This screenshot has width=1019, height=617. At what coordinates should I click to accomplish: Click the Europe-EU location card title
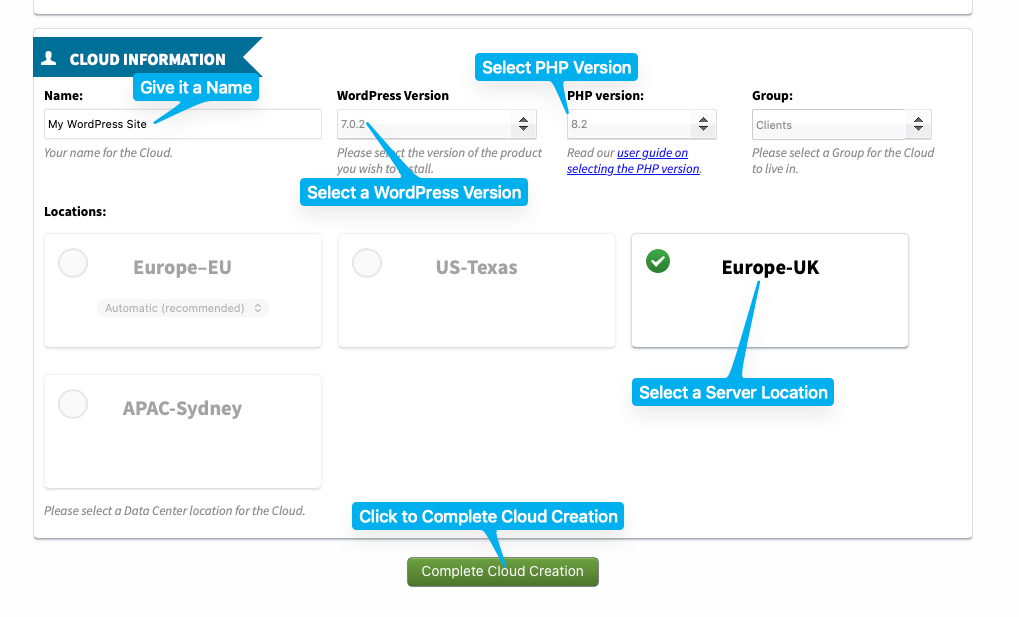pyautogui.click(x=183, y=267)
